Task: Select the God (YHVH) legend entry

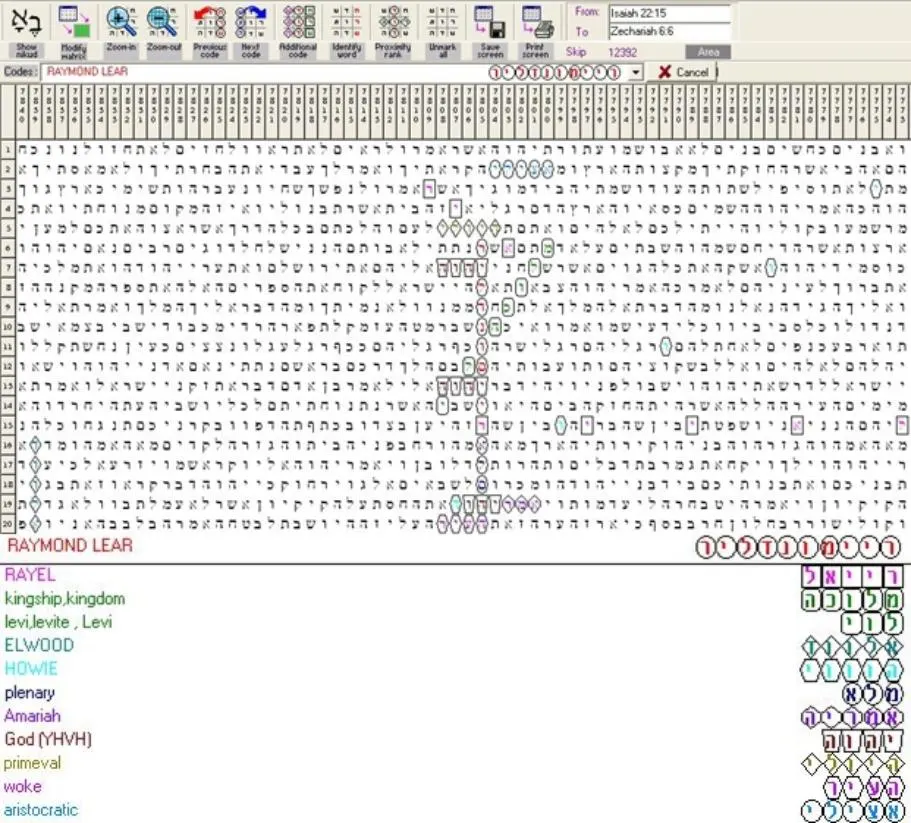Action: (48, 739)
